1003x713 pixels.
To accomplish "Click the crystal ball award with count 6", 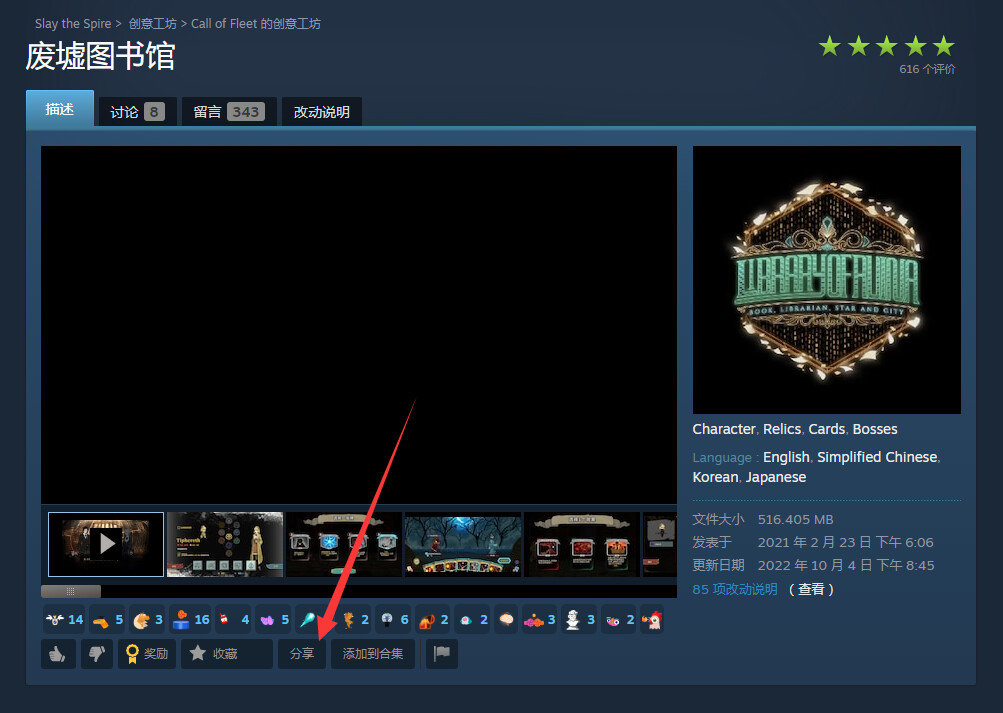I will 393,619.
